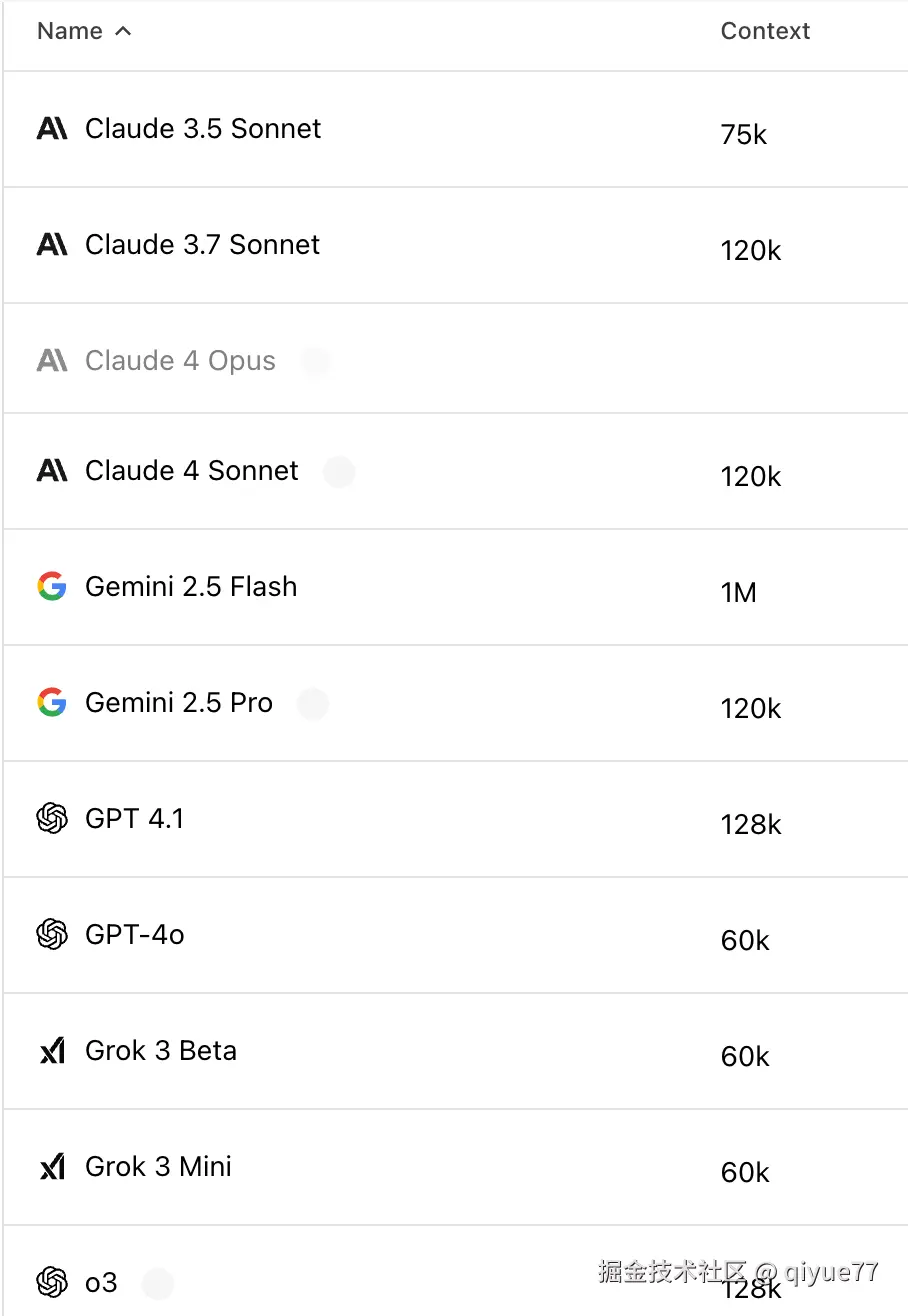908x1316 pixels.
Task: Click the gray Anthropic icon beside Claude 4 Opus
Action: coord(52,361)
